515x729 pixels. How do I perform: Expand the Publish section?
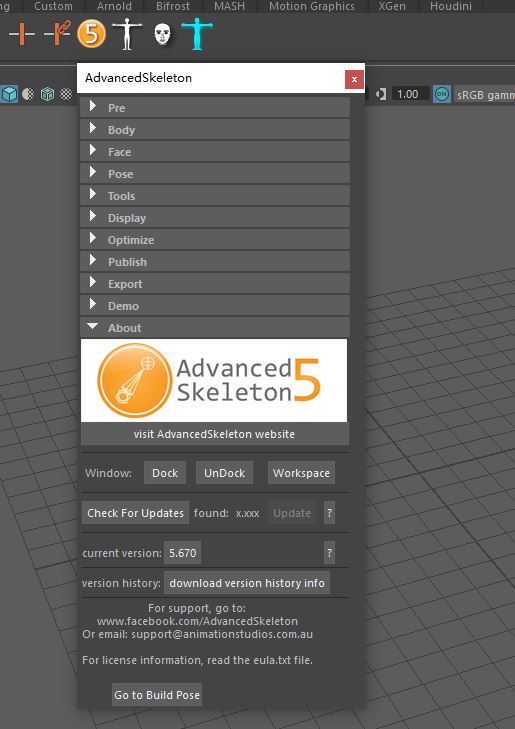[215, 261]
